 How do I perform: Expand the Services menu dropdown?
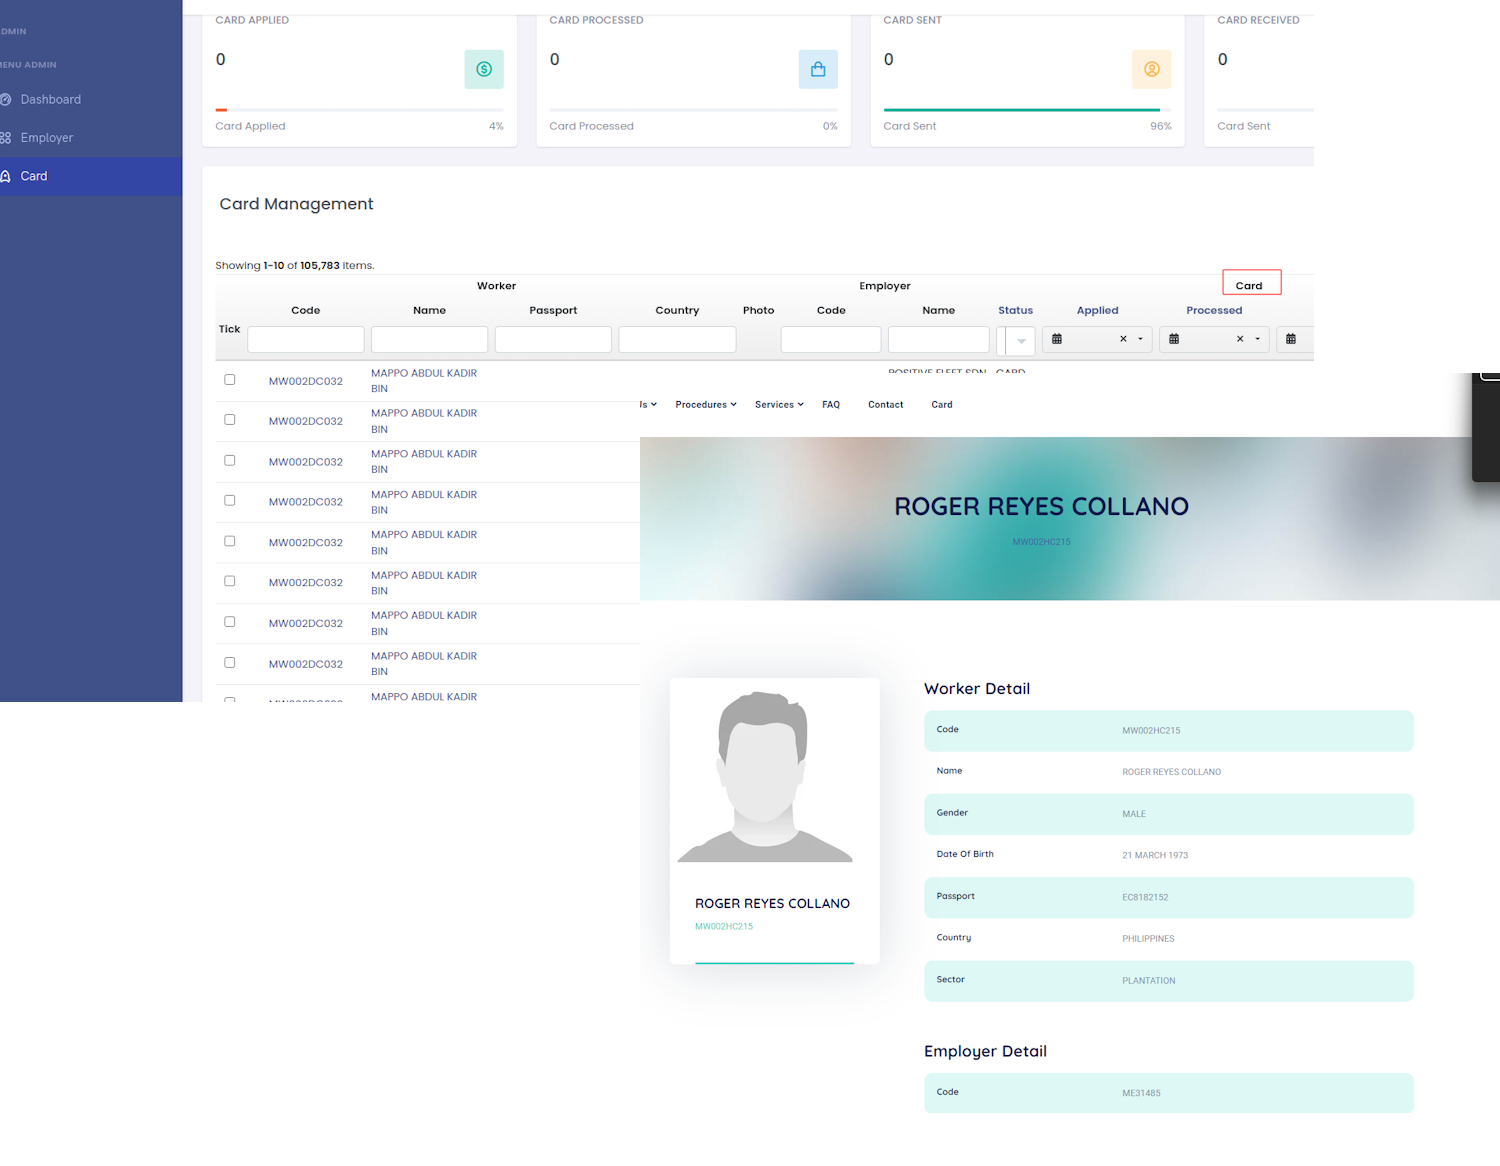(779, 405)
